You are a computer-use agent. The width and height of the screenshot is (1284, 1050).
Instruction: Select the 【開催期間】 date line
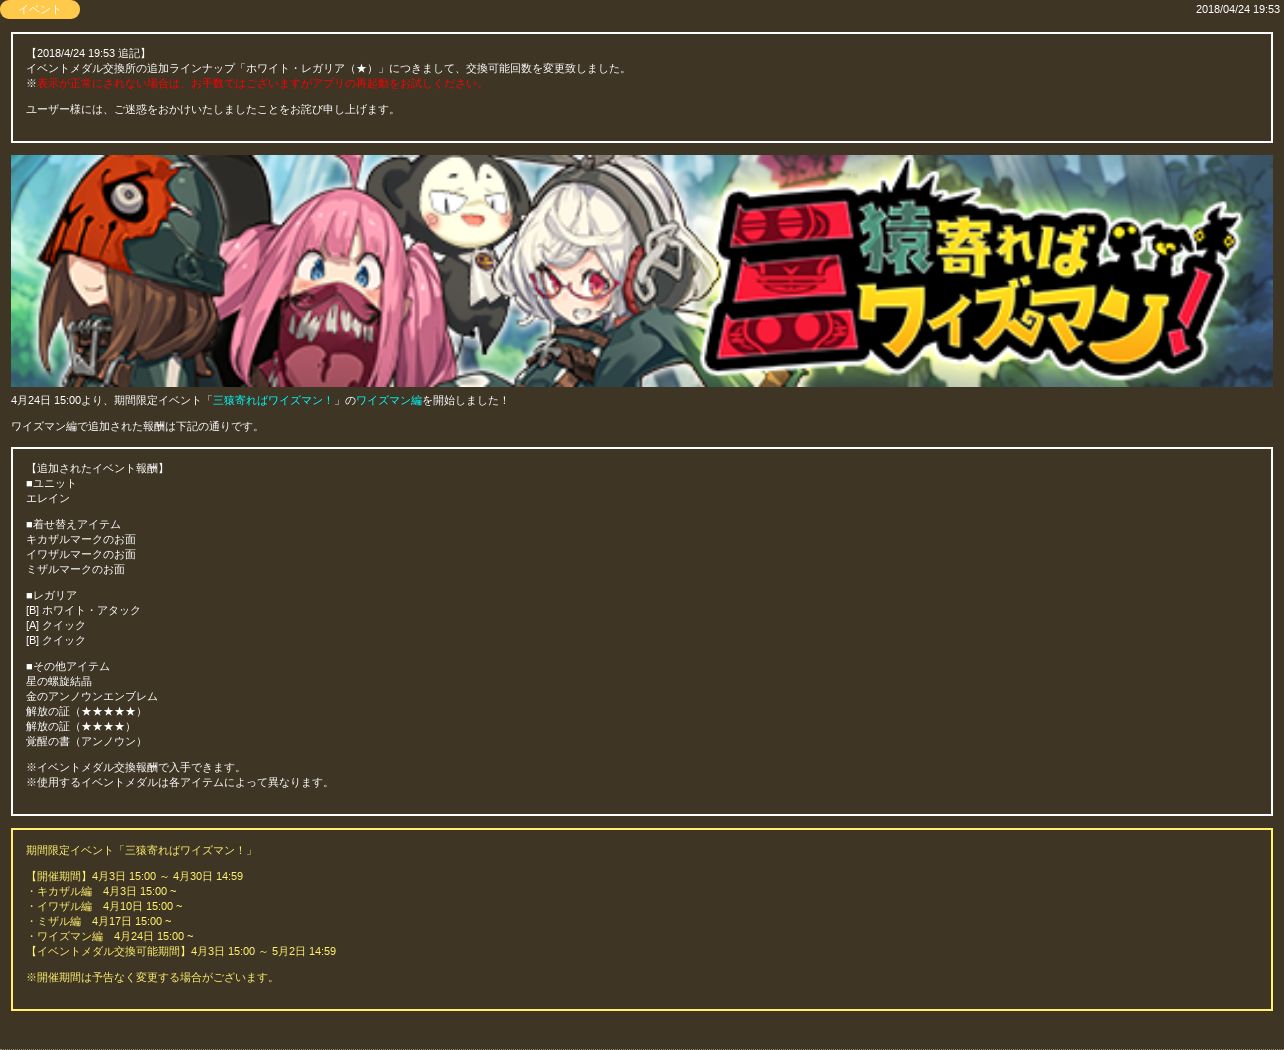click(x=134, y=877)
